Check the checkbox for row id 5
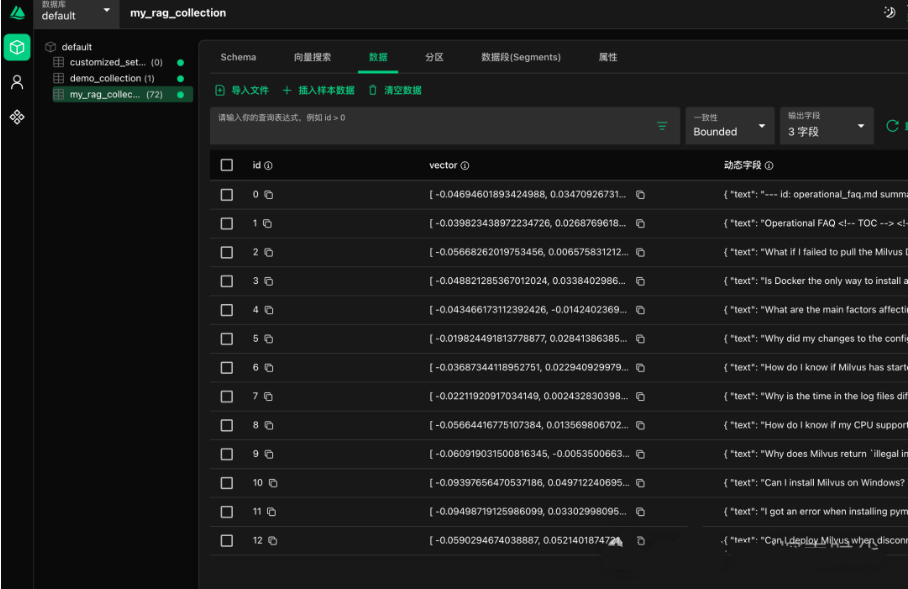The image size is (908, 589). pyautogui.click(x=227, y=339)
